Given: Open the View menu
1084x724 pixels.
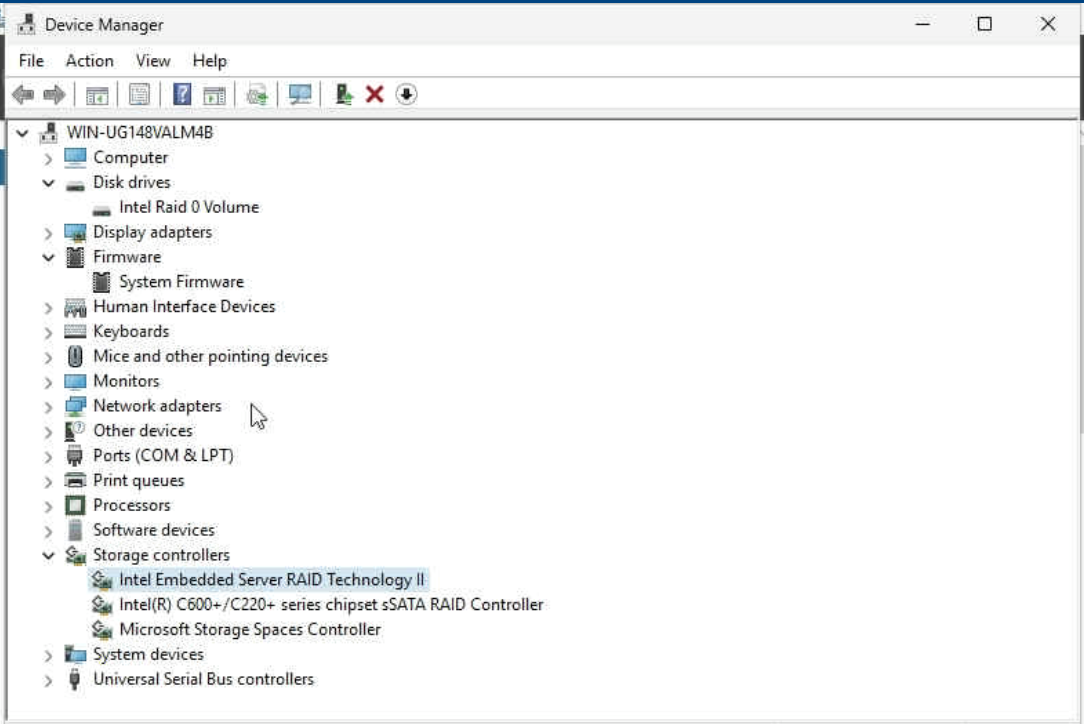Looking at the screenshot, I should (x=153, y=61).
